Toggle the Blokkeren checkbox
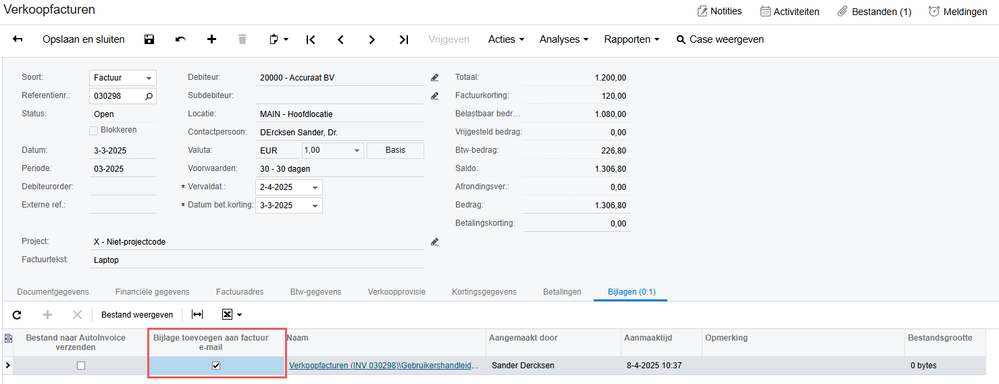The image size is (999, 384). point(94,130)
